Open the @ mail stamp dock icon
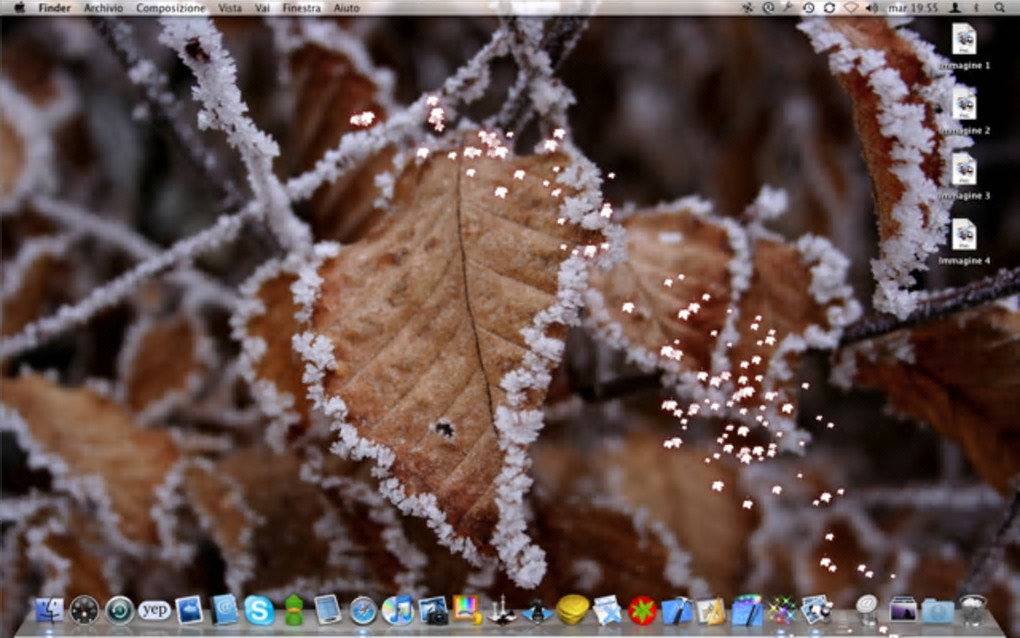The width and height of the screenshot is (1020, 638). [x=867, y=609]
